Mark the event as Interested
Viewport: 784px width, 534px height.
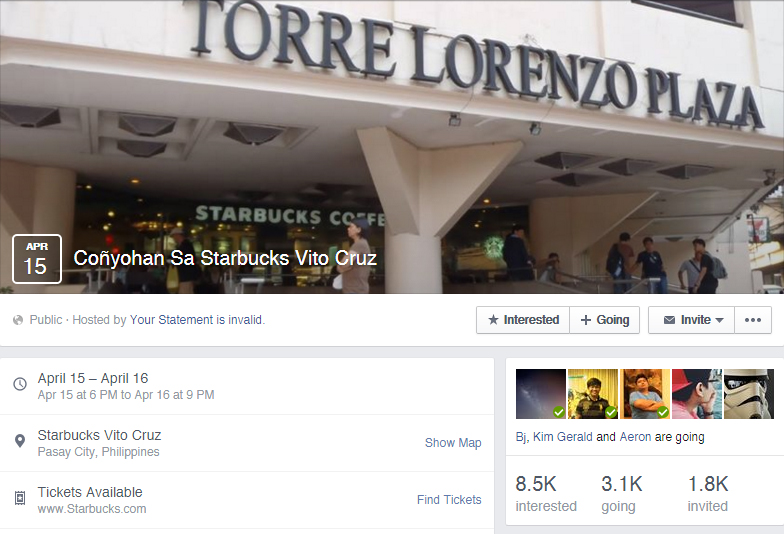coord(523,320)
